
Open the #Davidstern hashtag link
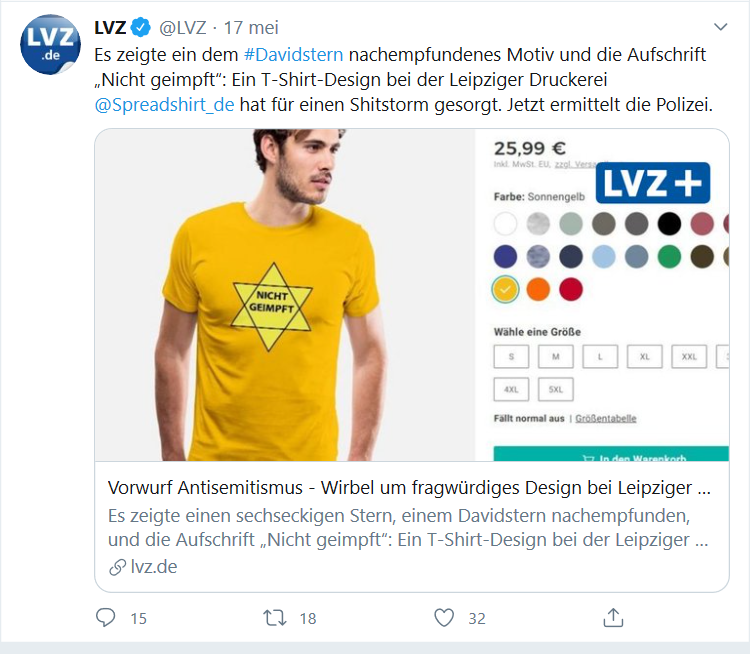293,55
